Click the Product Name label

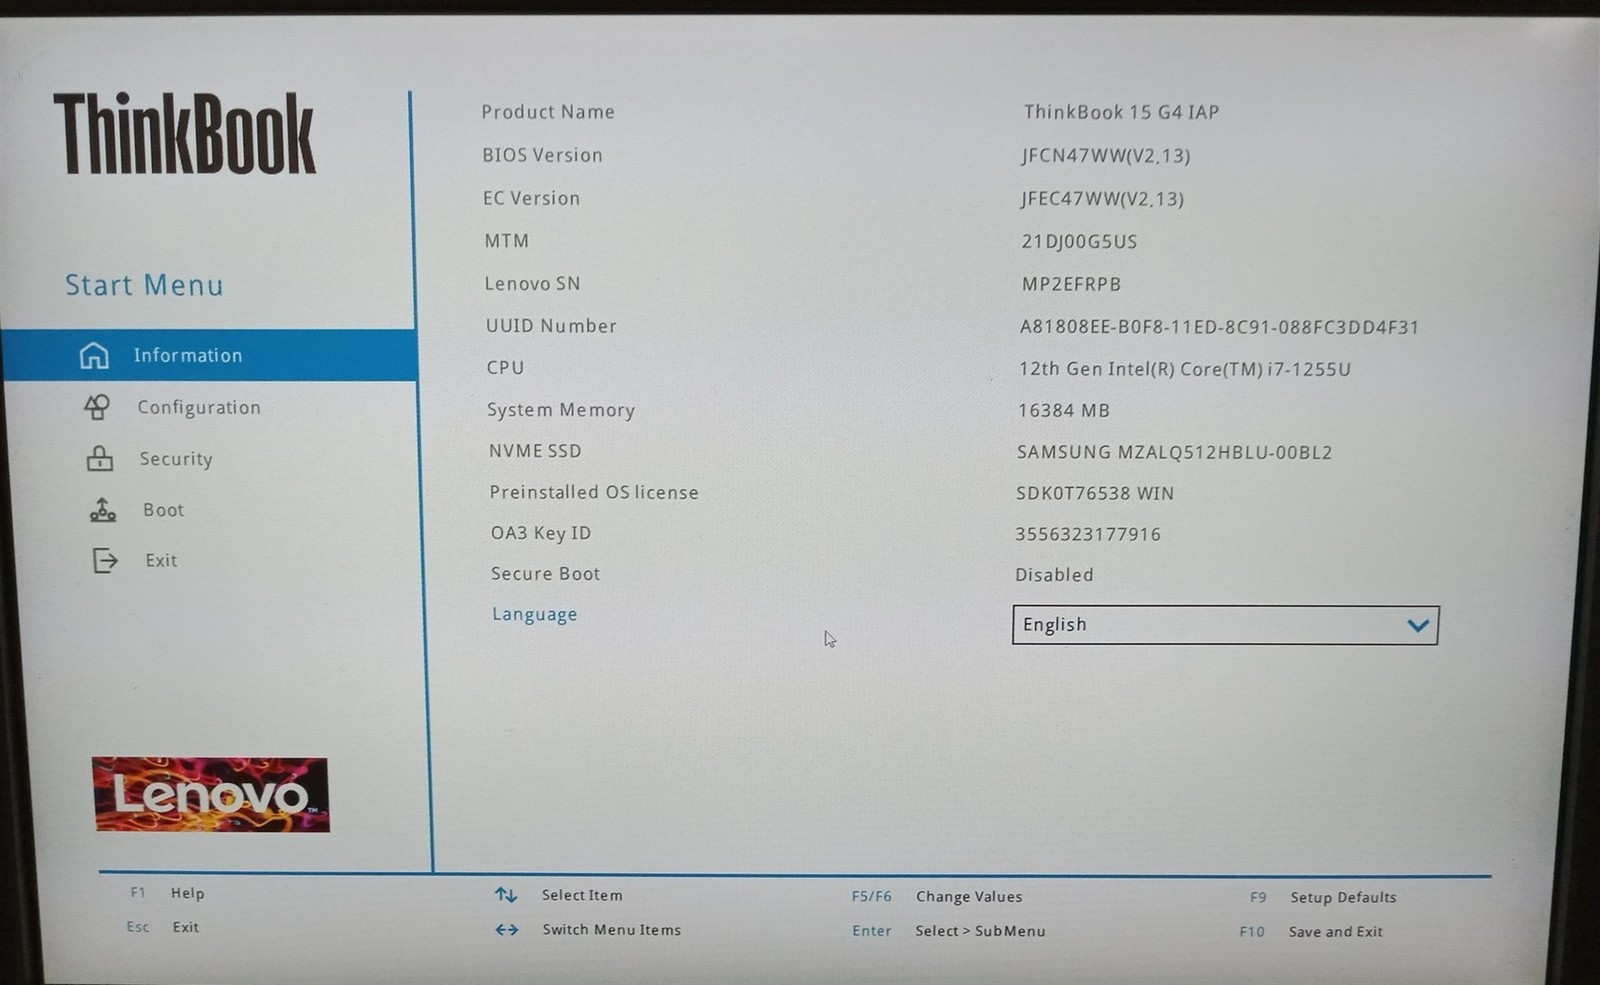pos(548,112)
